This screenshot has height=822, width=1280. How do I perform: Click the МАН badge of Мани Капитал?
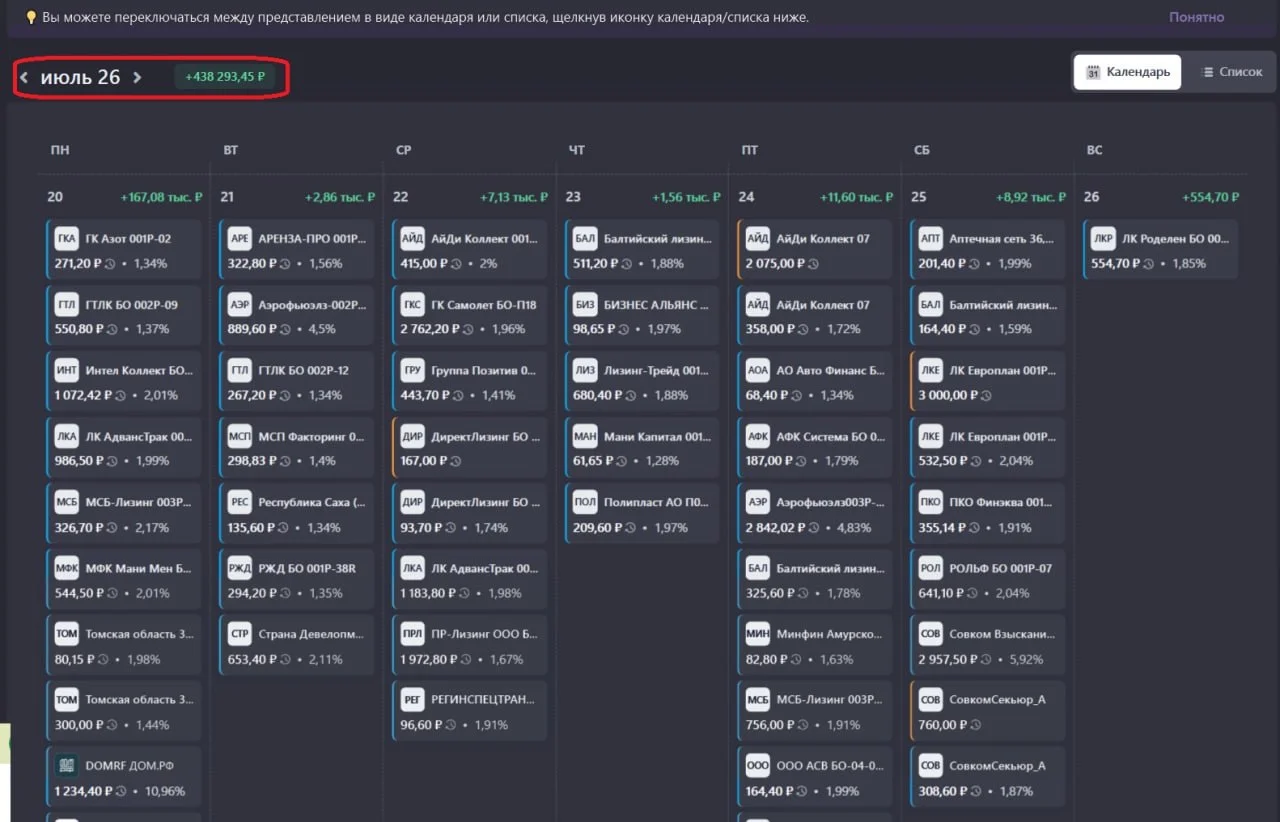[586, 437]
